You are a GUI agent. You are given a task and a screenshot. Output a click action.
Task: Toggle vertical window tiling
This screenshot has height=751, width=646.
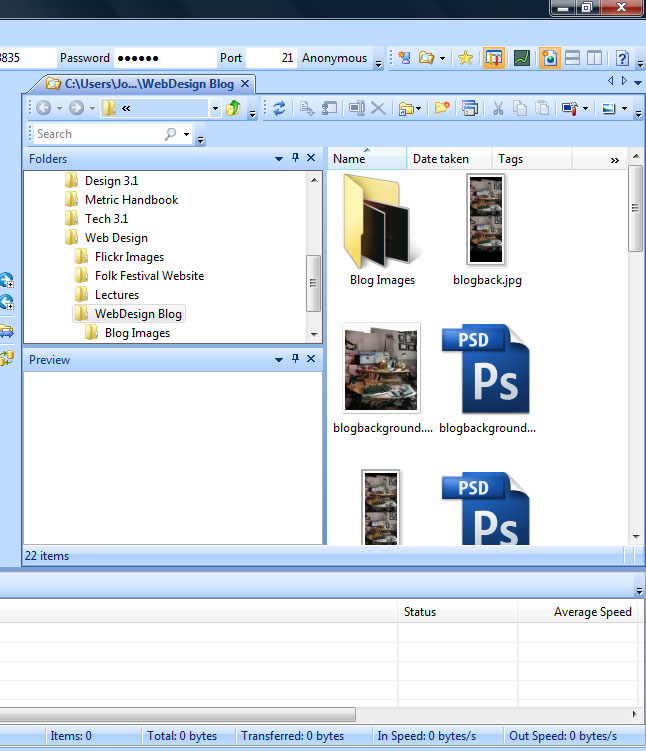(x=594, y=58)
